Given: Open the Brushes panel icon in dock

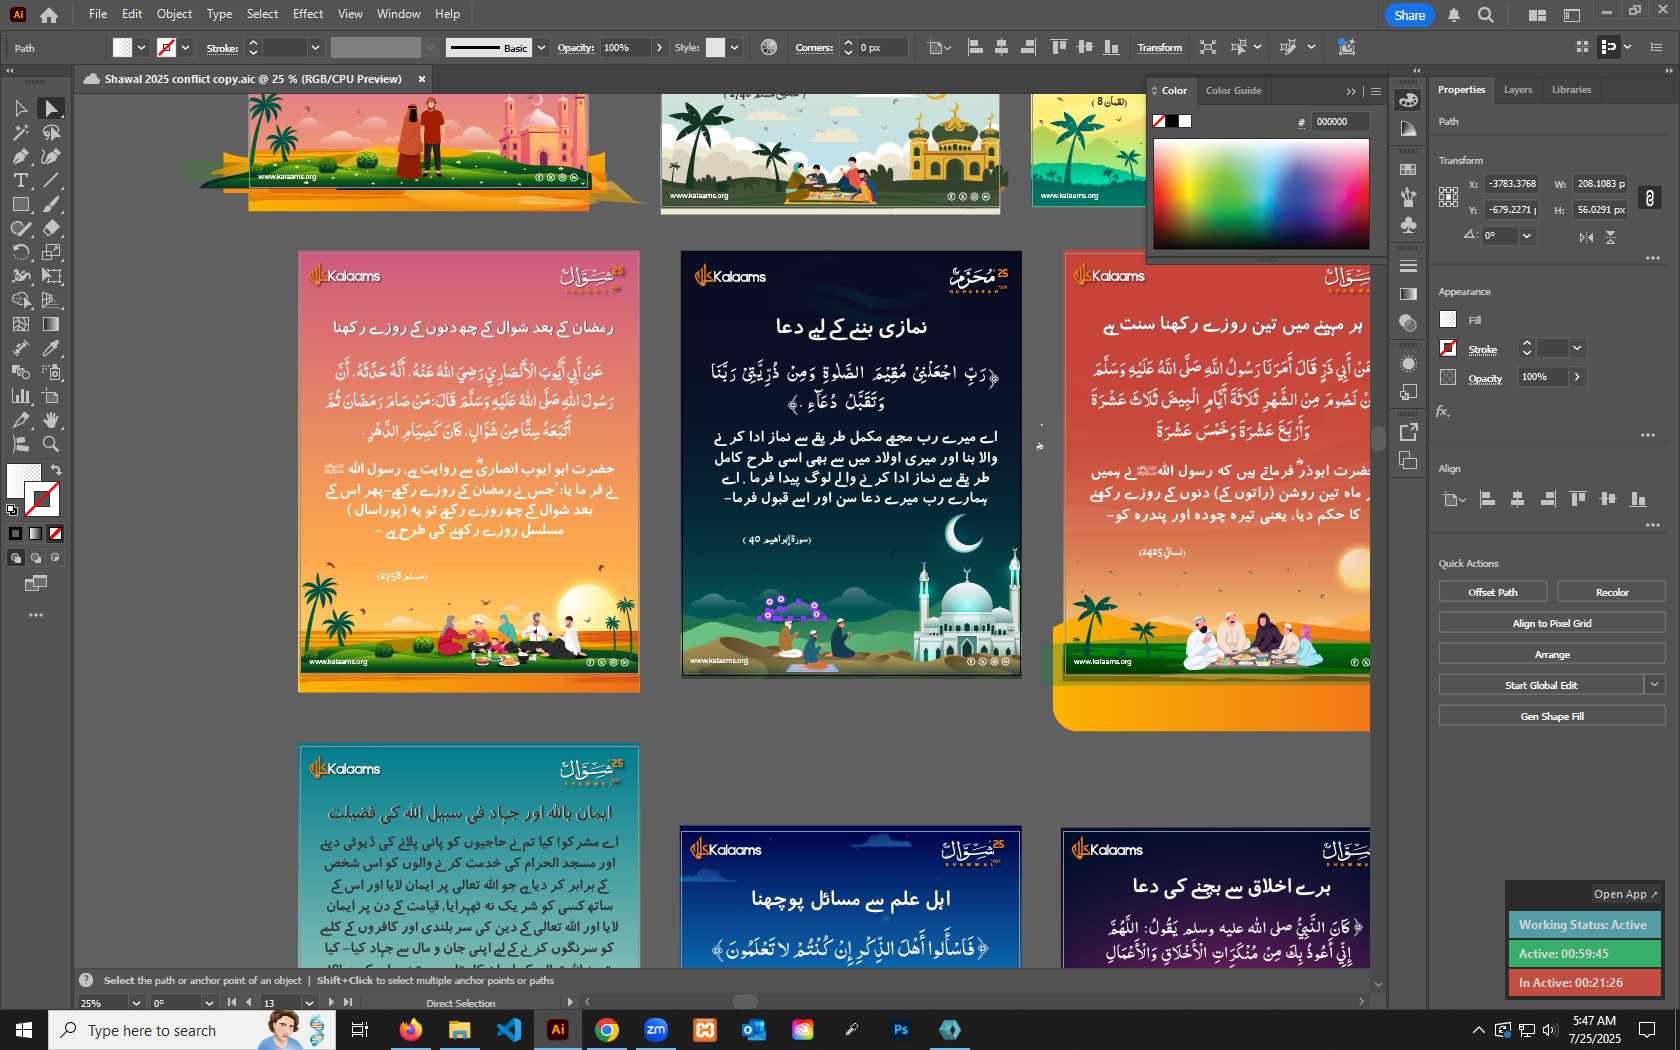Looking at the screenshot, I should [x=1408, y=197].
